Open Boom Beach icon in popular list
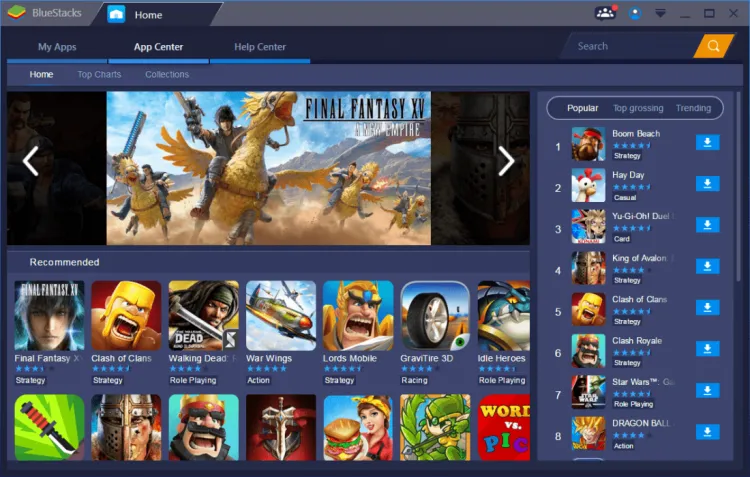 (x=588, y=144)
